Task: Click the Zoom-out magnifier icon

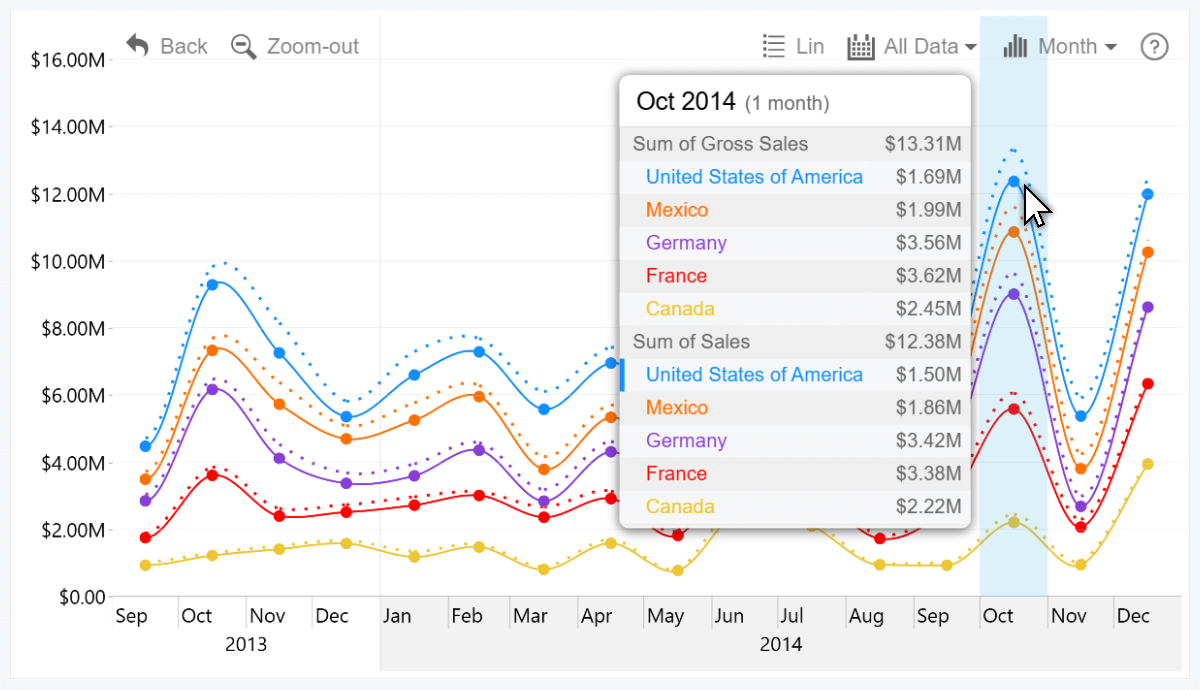Action: pos(242,46)
